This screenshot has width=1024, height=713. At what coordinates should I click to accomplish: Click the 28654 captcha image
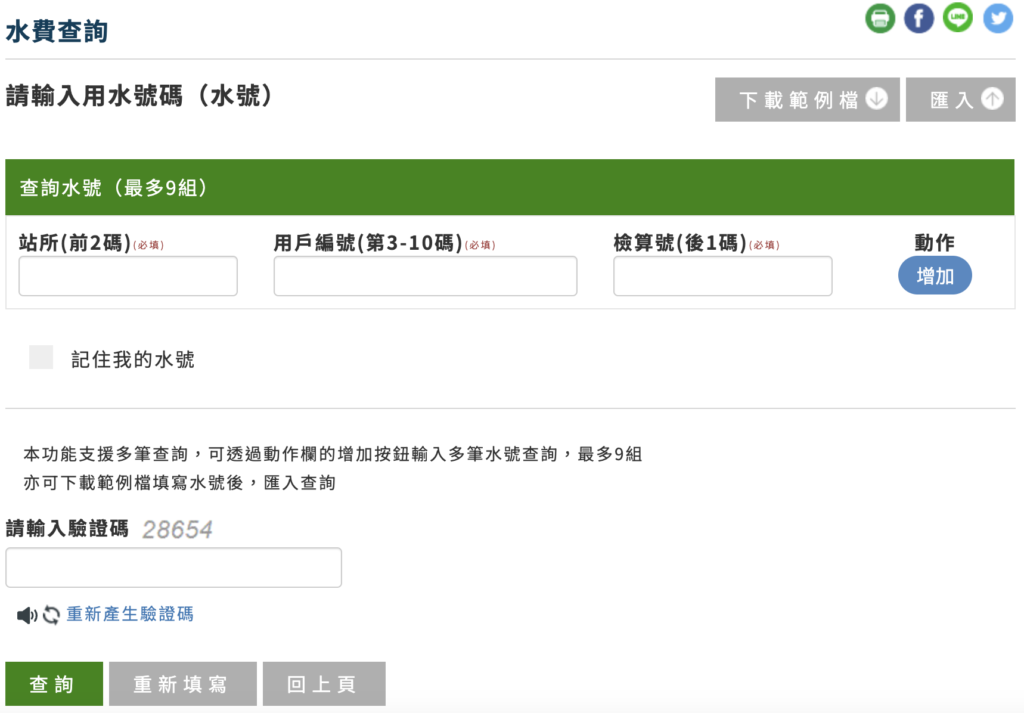[x=177, y=530]
